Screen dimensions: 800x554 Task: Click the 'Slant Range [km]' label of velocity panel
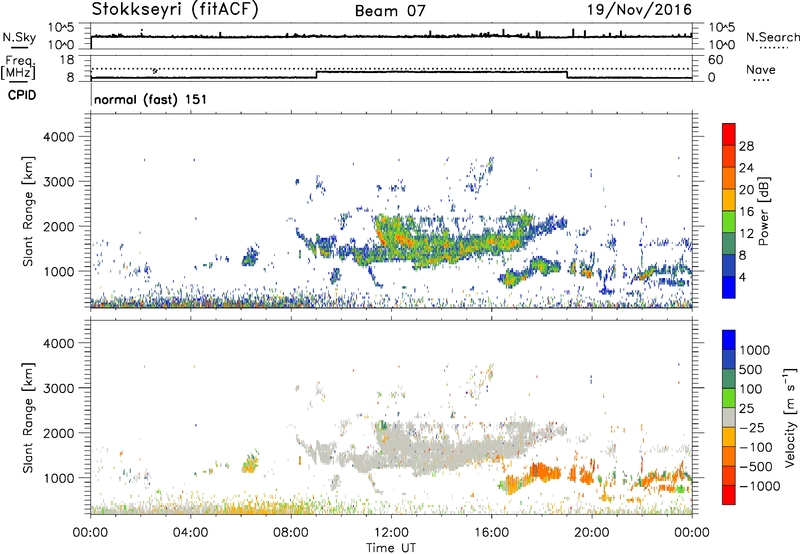[28, 417]
